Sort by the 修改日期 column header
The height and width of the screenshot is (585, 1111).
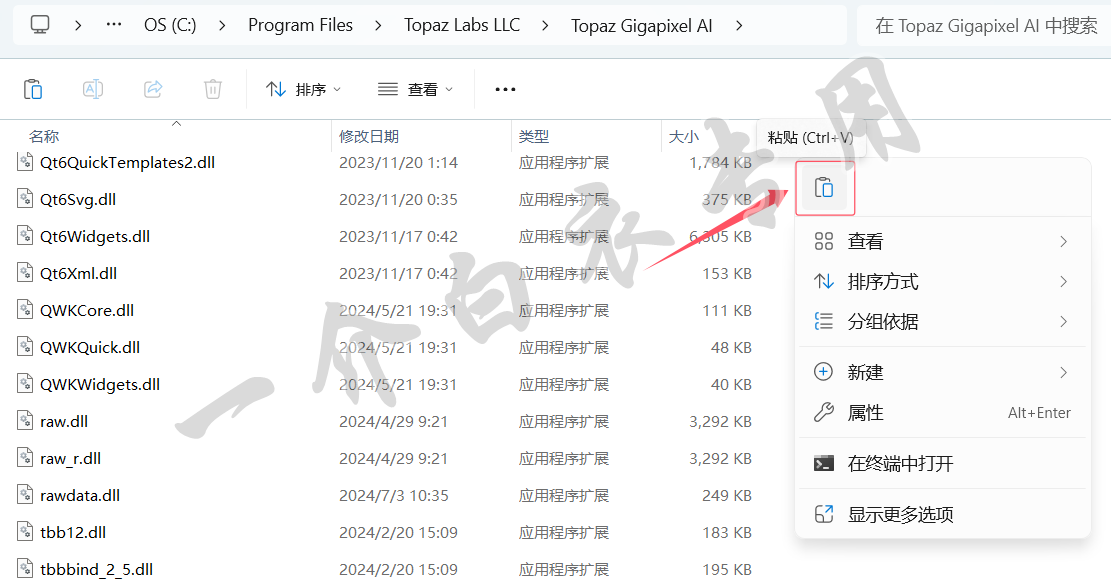coord(369,136)
